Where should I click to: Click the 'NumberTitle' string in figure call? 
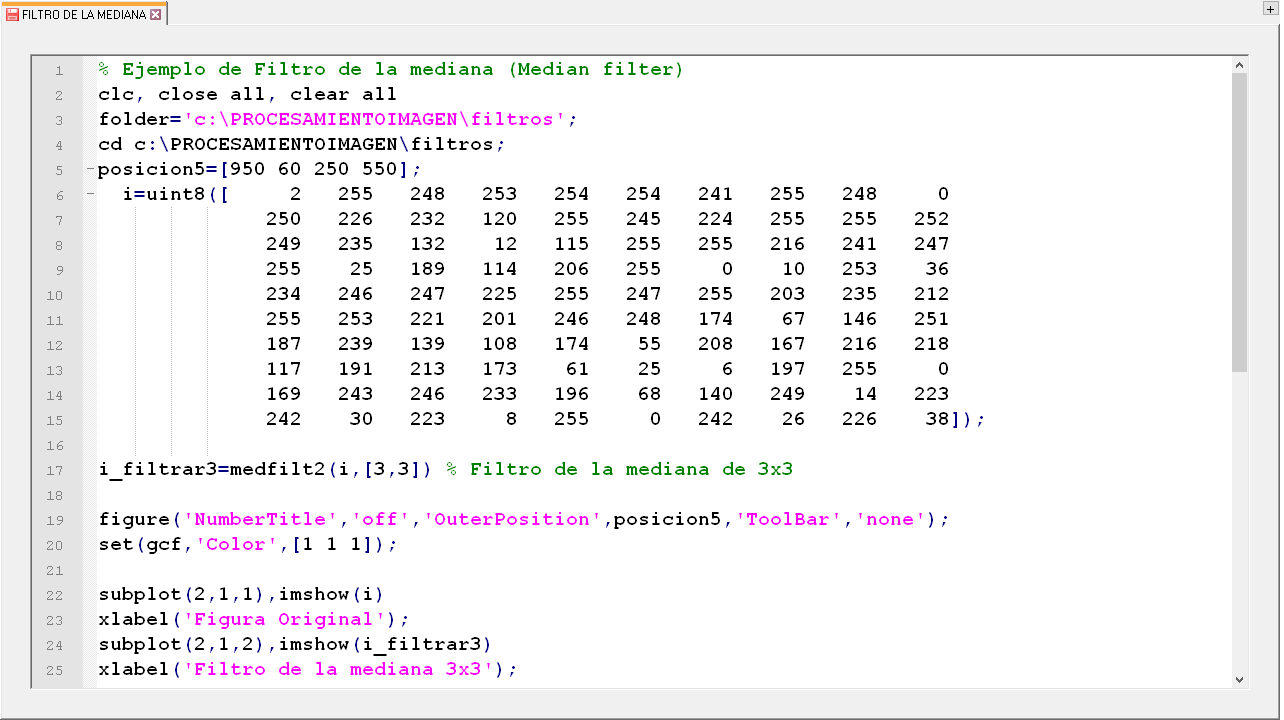pyautogui.click(x=264, y=519)
